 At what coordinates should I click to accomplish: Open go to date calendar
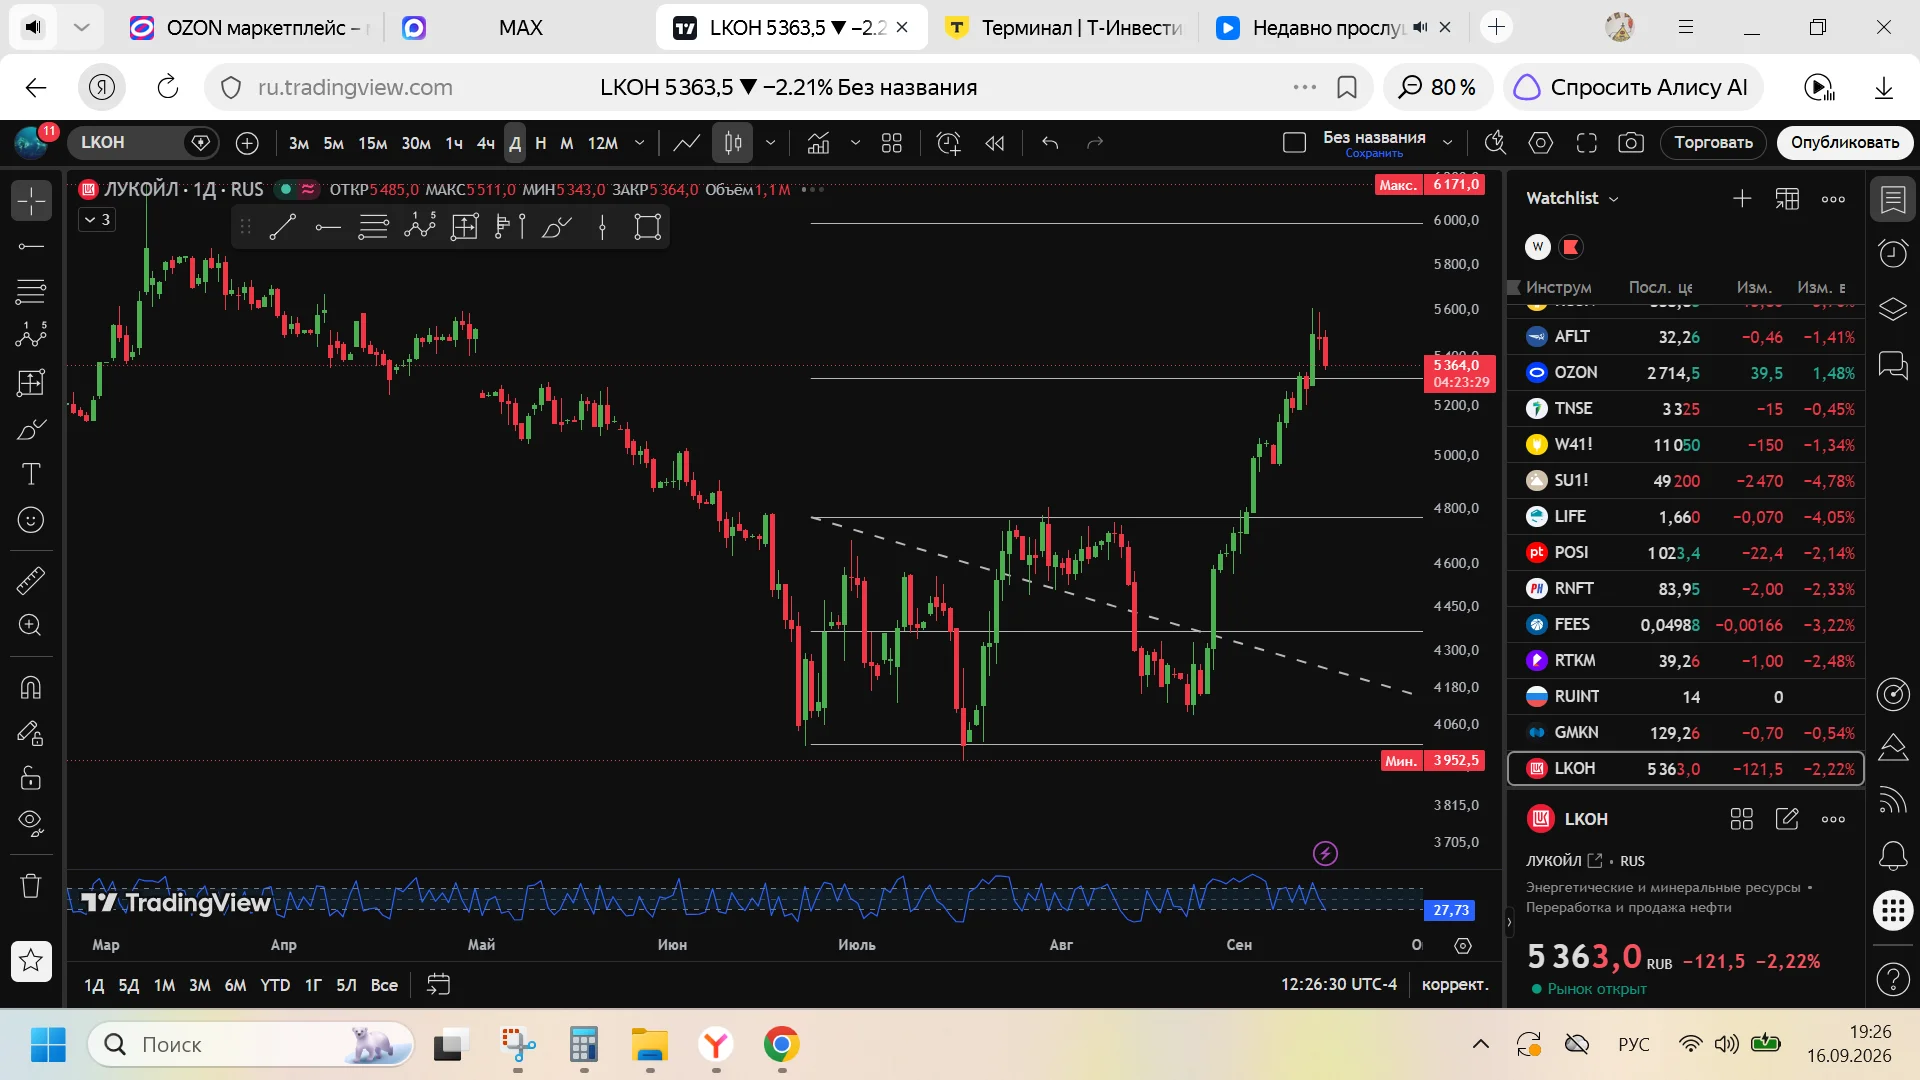[438, 985]
